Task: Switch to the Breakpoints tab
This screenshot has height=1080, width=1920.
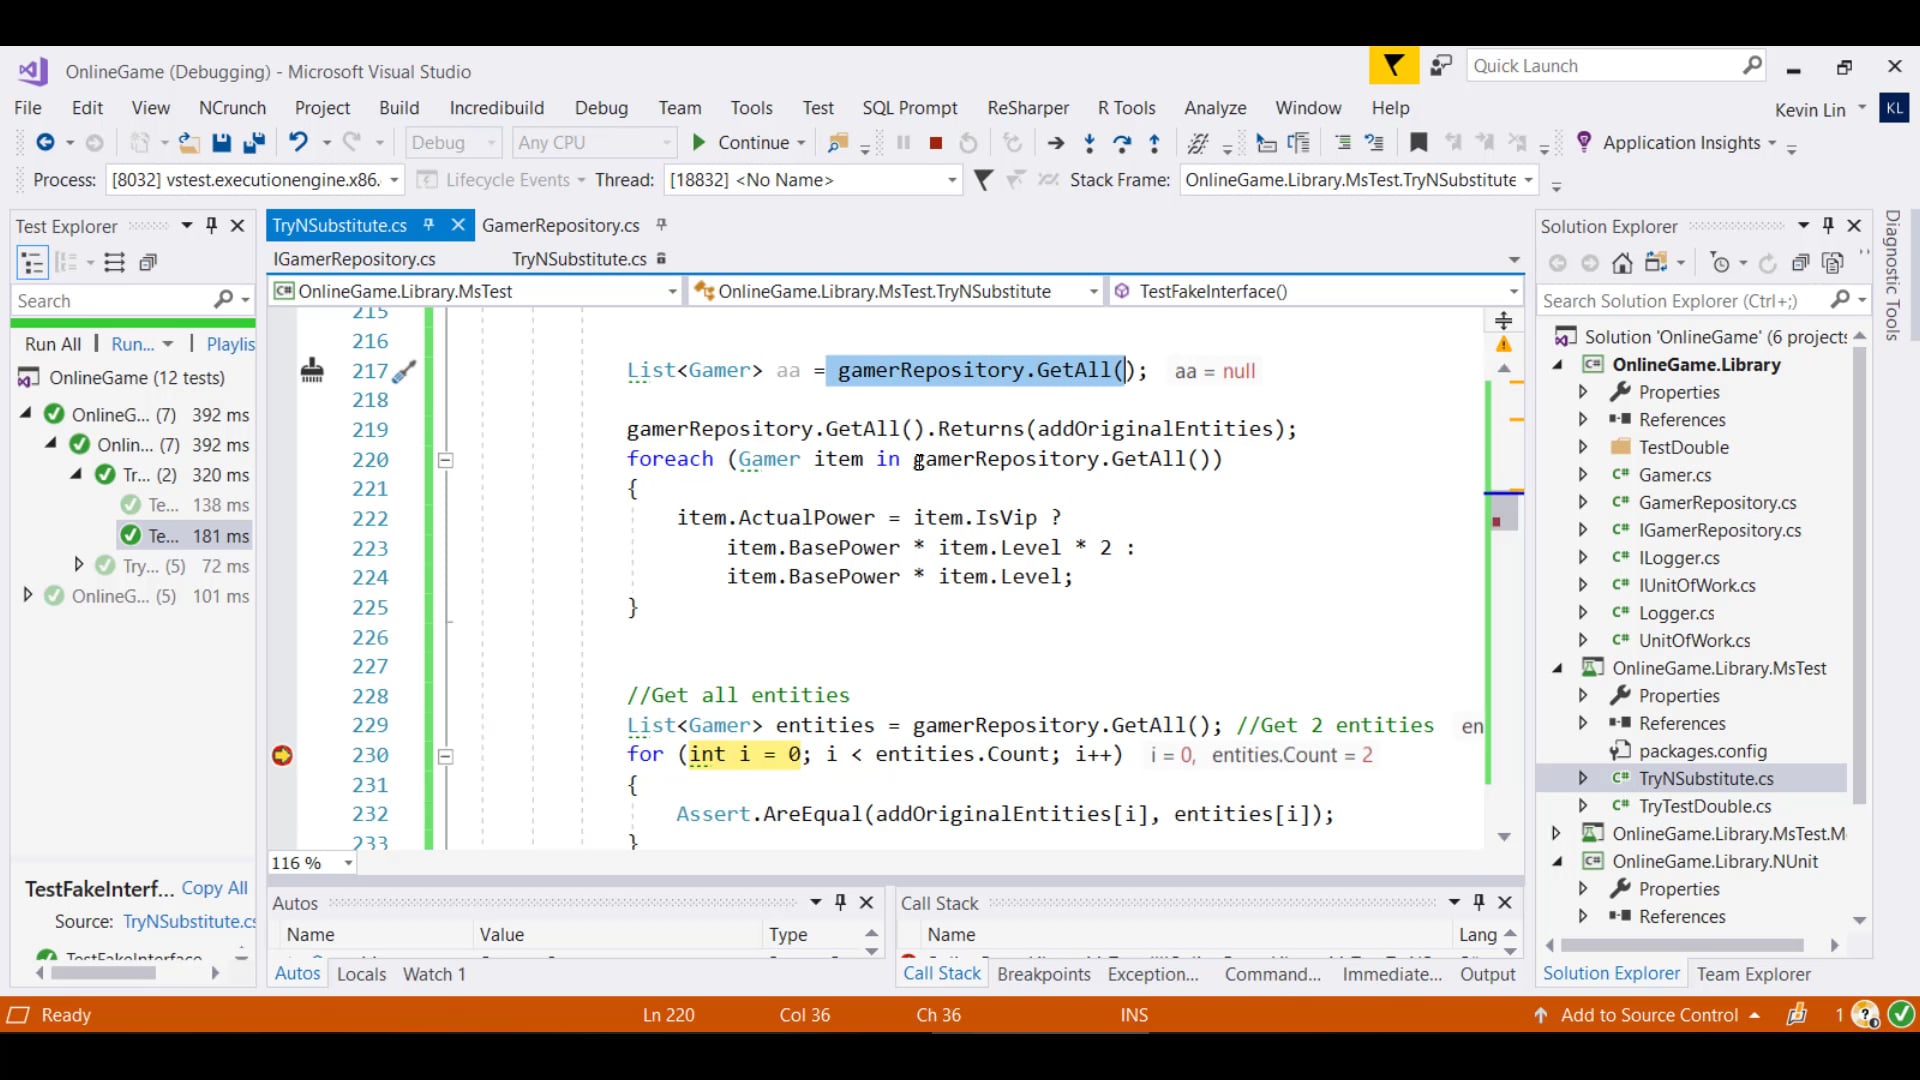Action: (1043, 974)
